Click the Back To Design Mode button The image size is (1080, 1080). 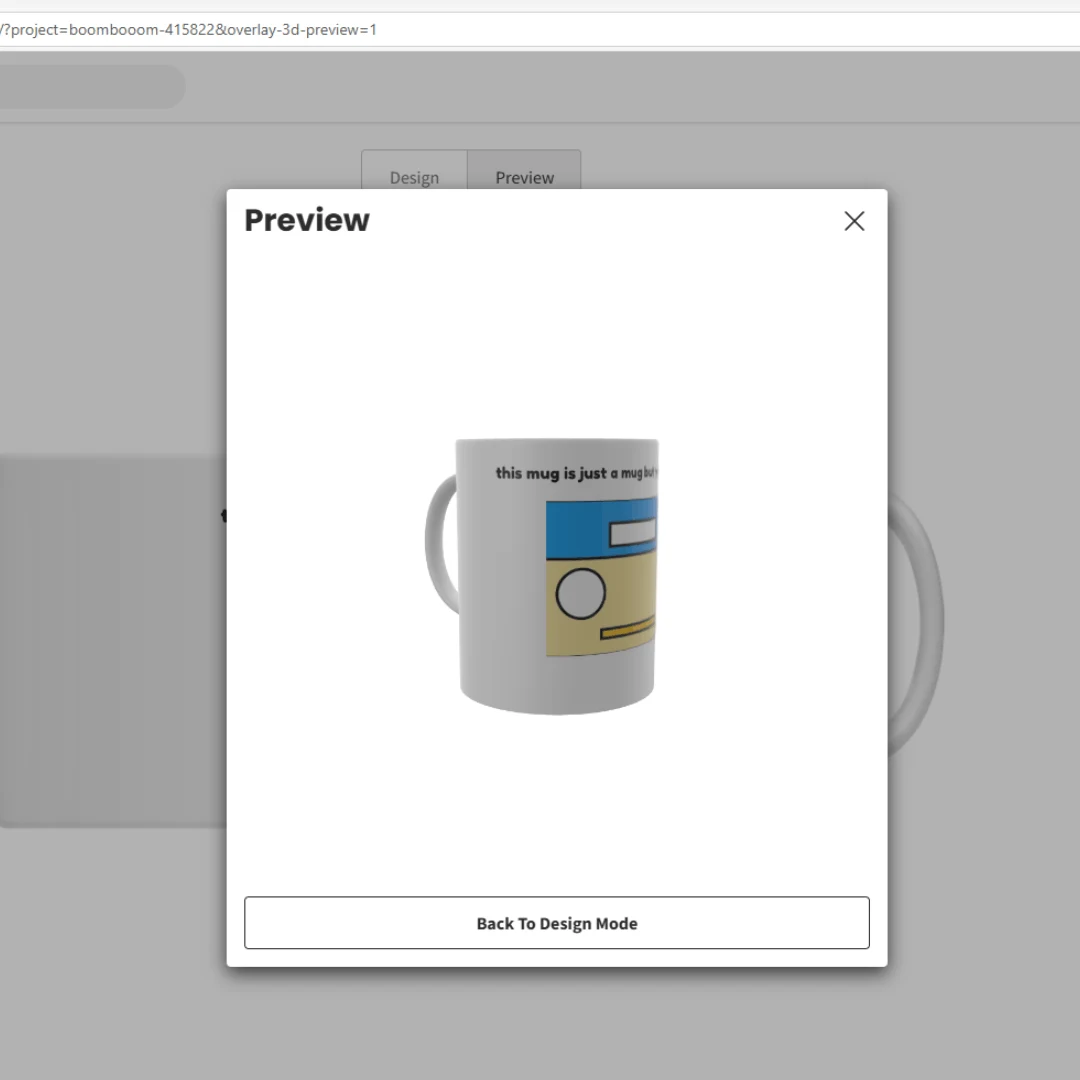pyautogui.click(x=556, y=923)
